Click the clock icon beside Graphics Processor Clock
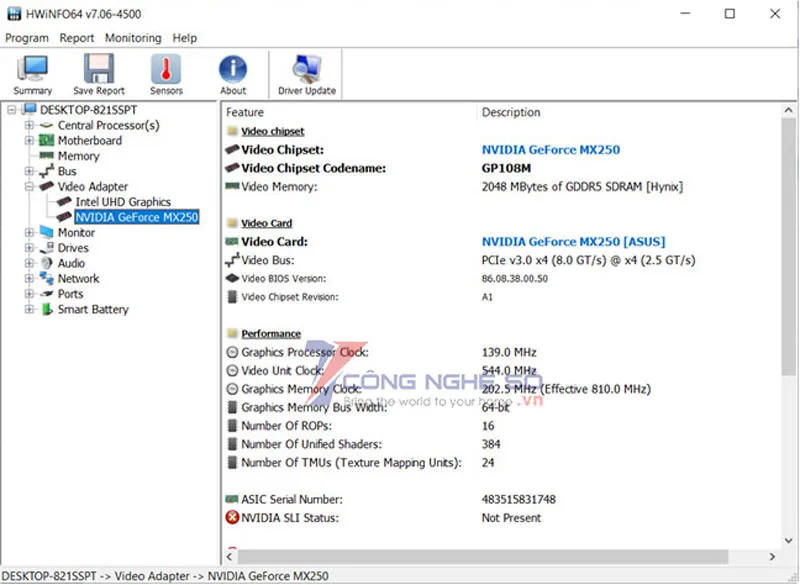The width and height of the screenshot is (800, 585). [232, 352]
